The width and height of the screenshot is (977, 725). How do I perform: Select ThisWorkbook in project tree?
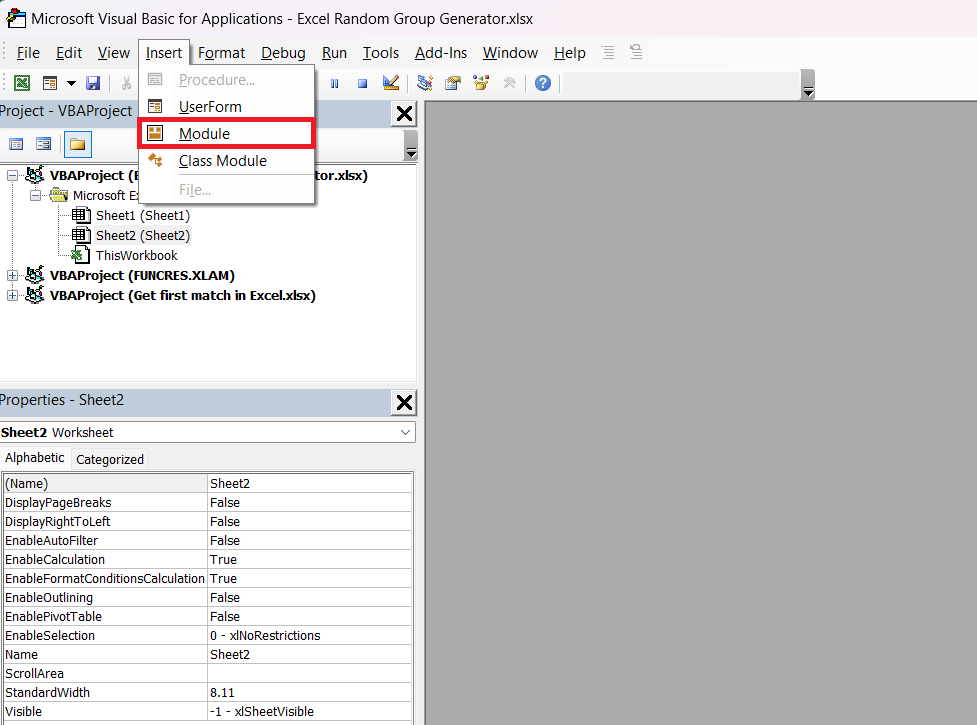(136, 255)
